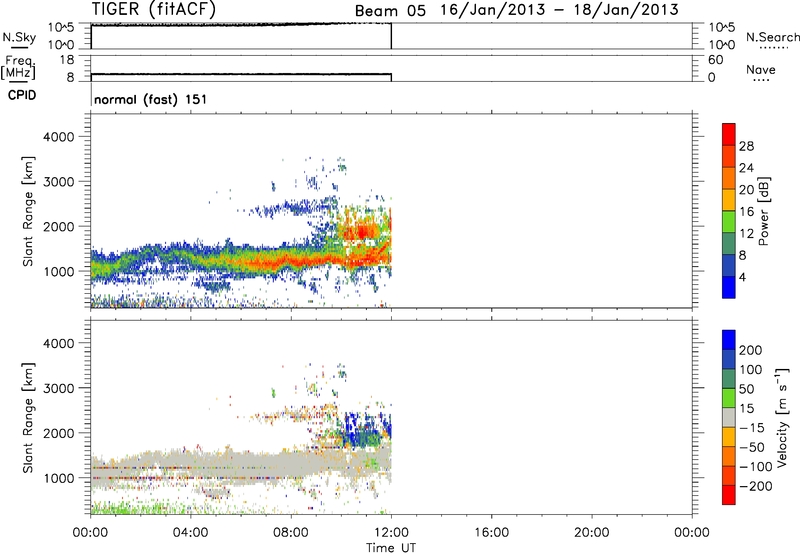Click the 'Slant Range [km]' label of power panel

pyautogui.click(x=28, y=211)
